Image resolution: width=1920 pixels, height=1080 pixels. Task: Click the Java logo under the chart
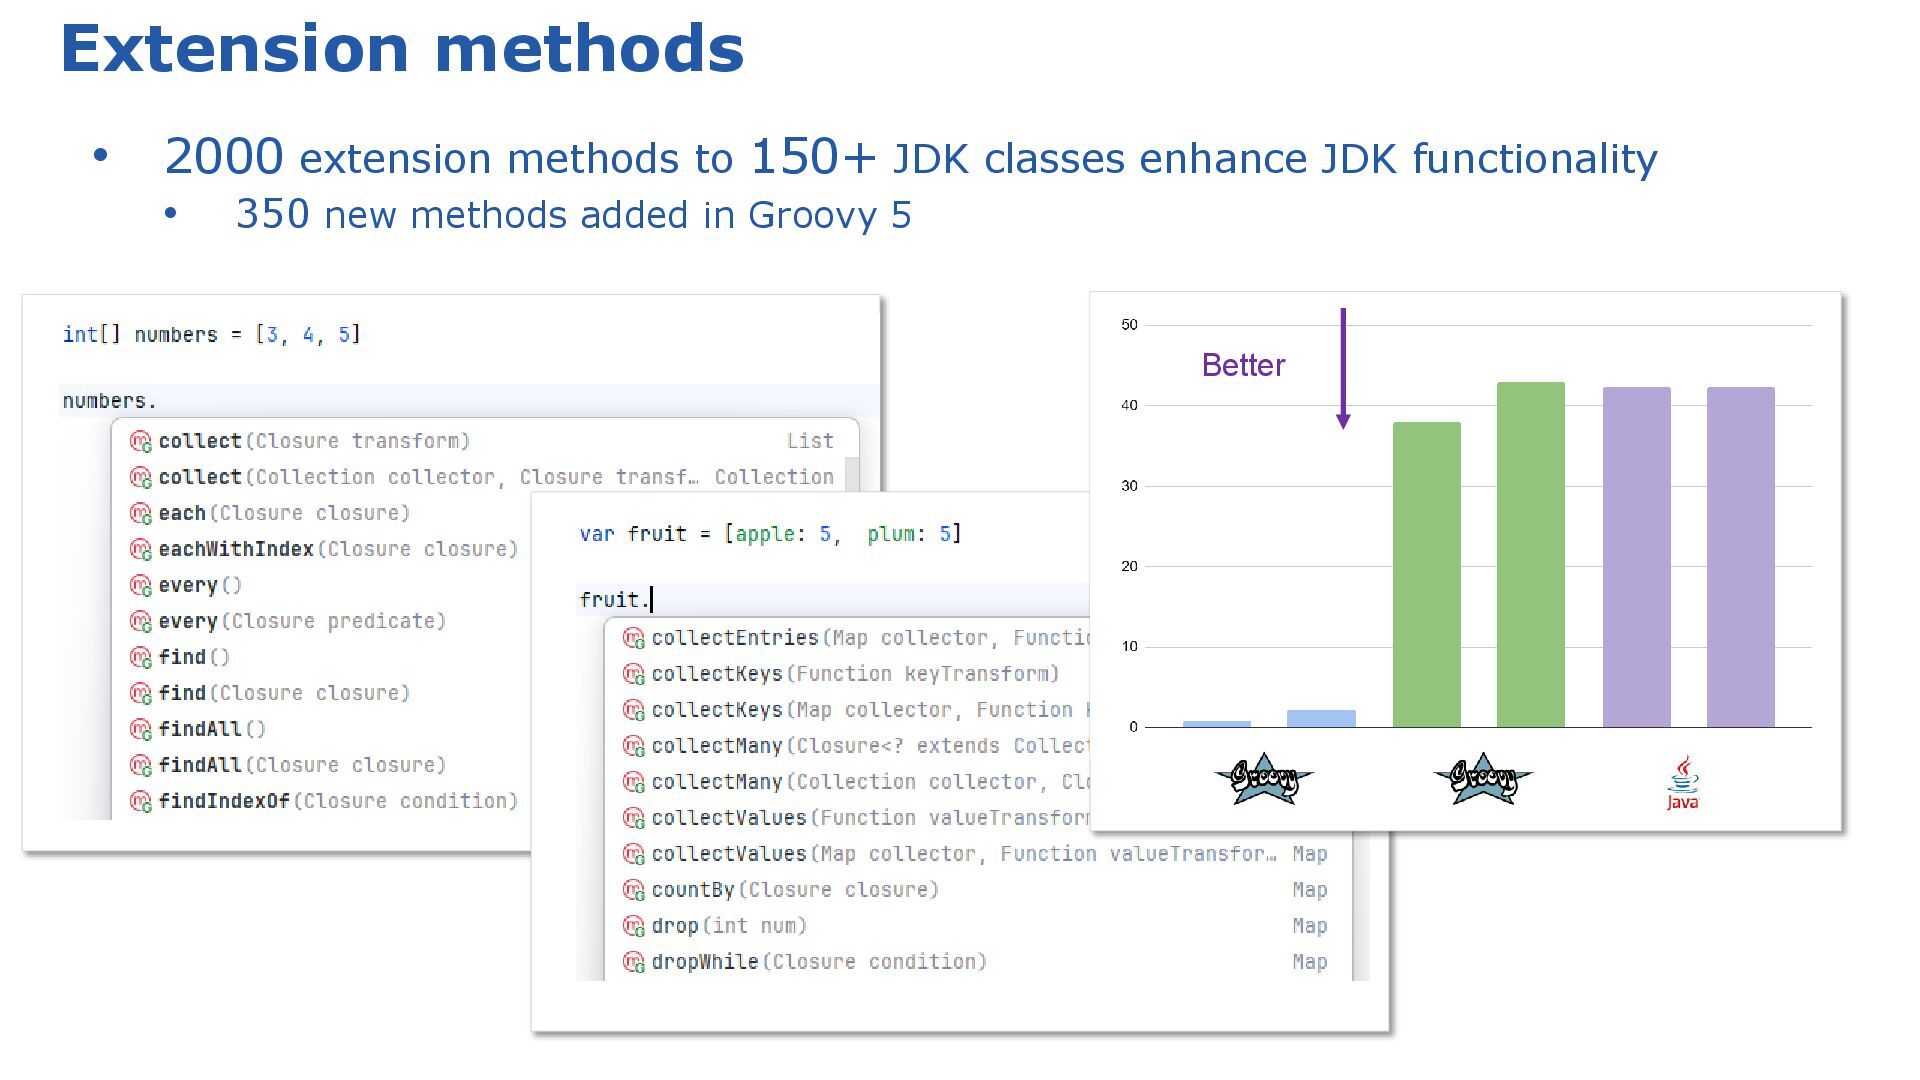(1682, 782)
